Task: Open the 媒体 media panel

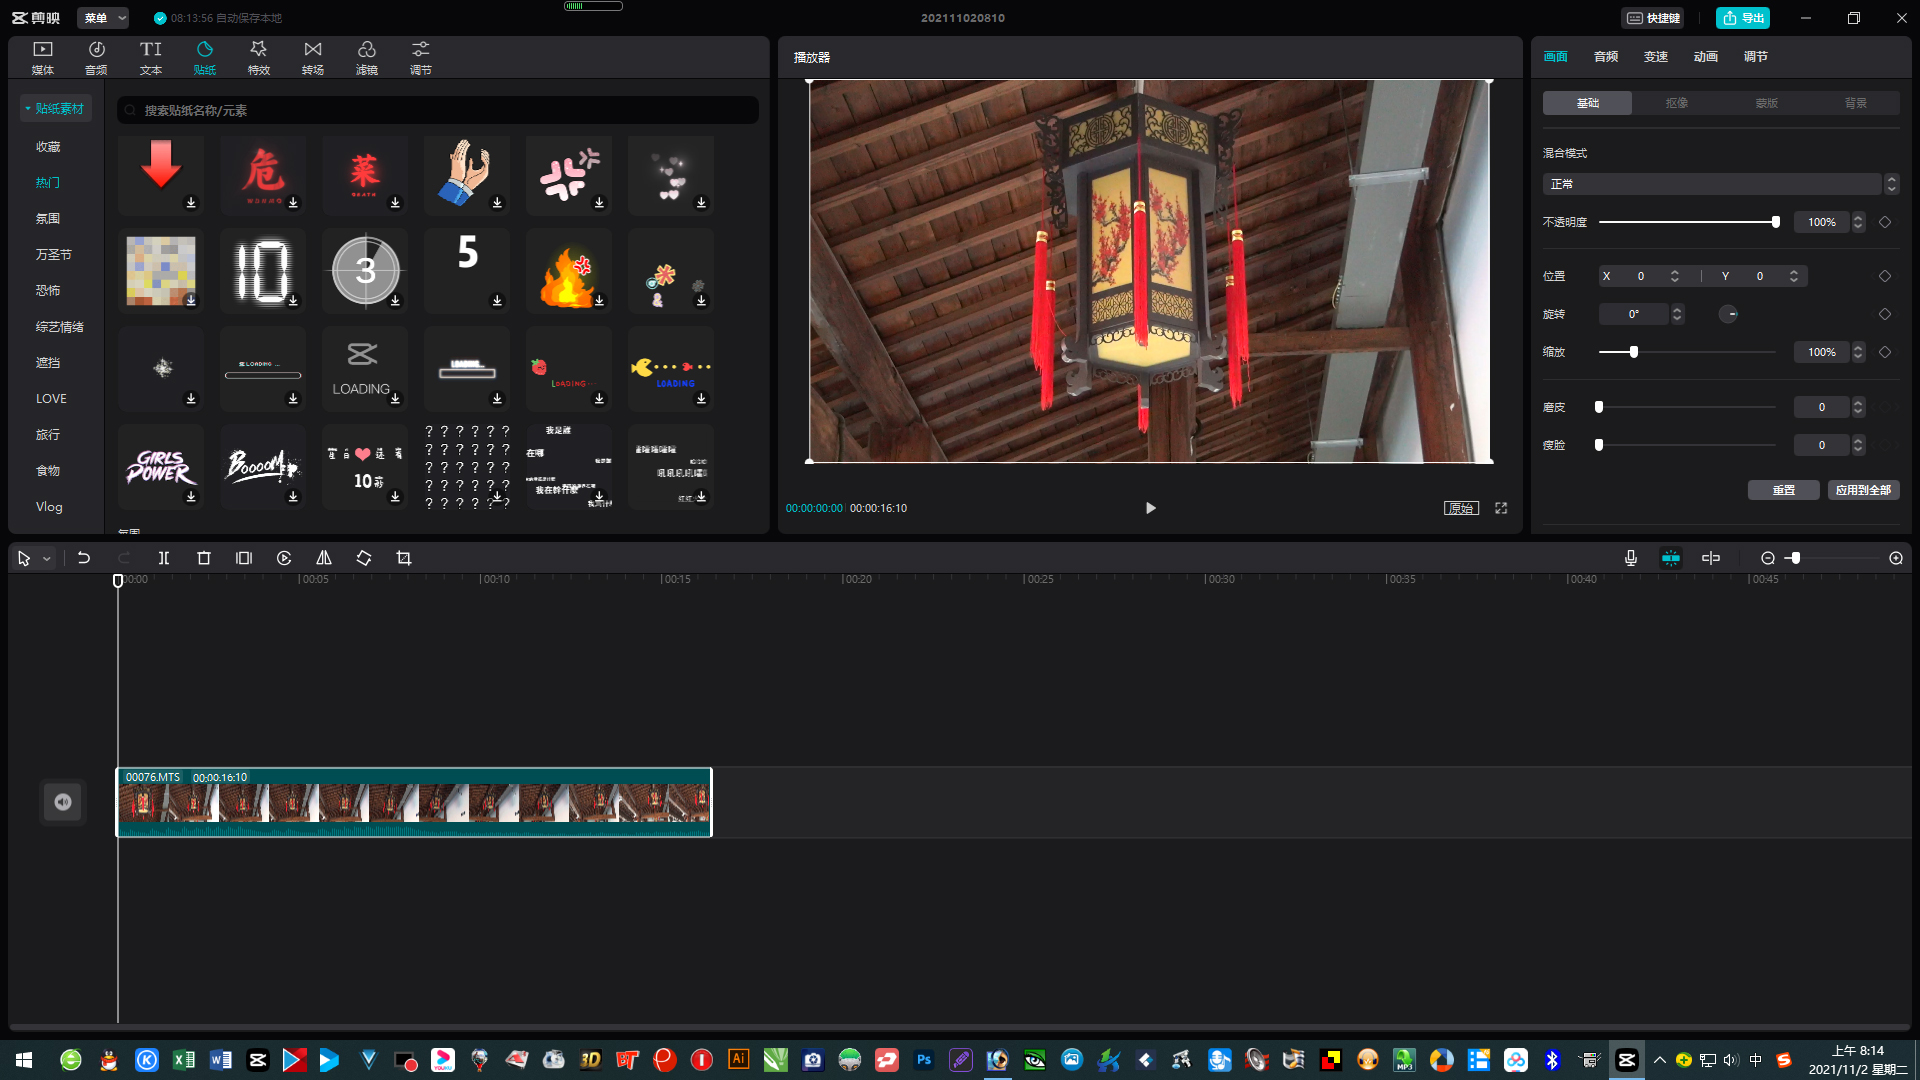Action: coord(43,58)
